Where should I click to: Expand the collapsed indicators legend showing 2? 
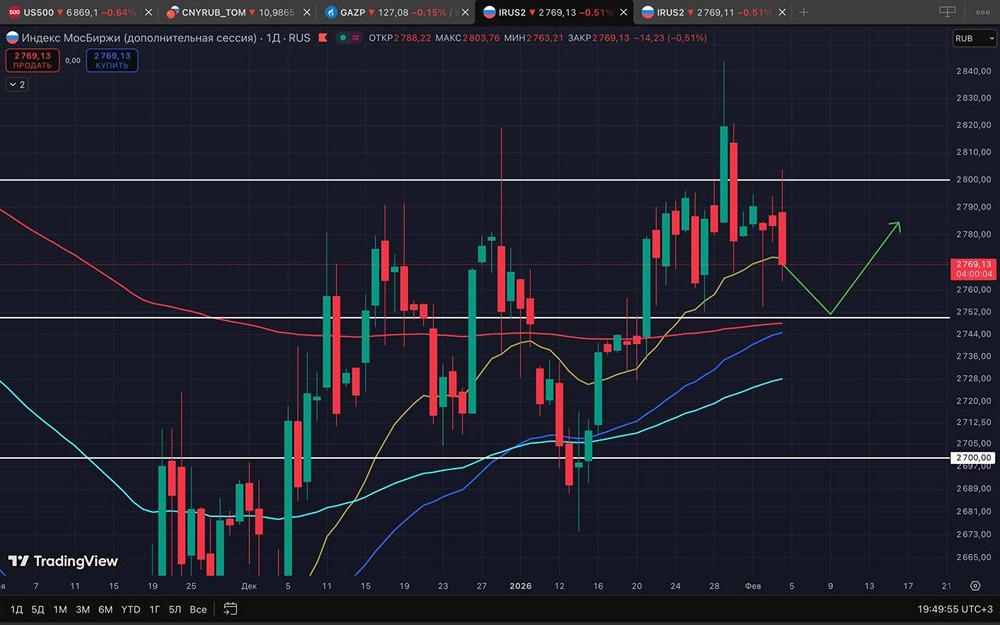[x=17, y=84]
